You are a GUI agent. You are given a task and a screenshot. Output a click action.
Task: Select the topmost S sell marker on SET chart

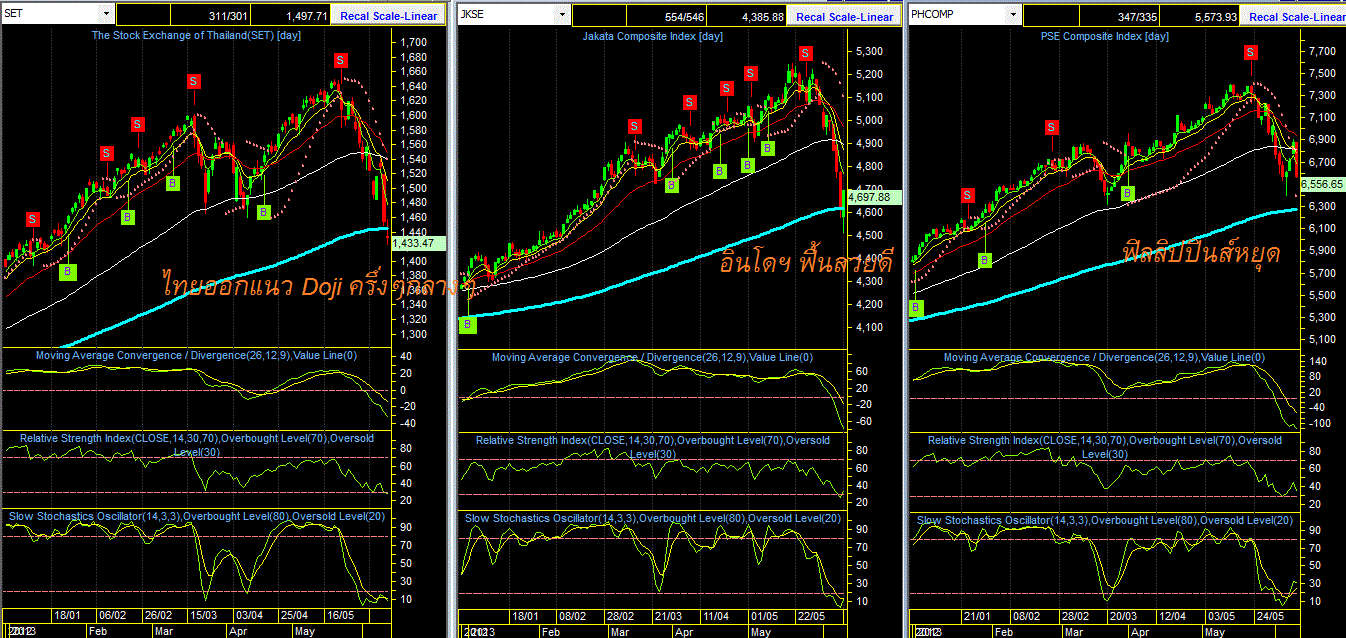tap(340, 60)
